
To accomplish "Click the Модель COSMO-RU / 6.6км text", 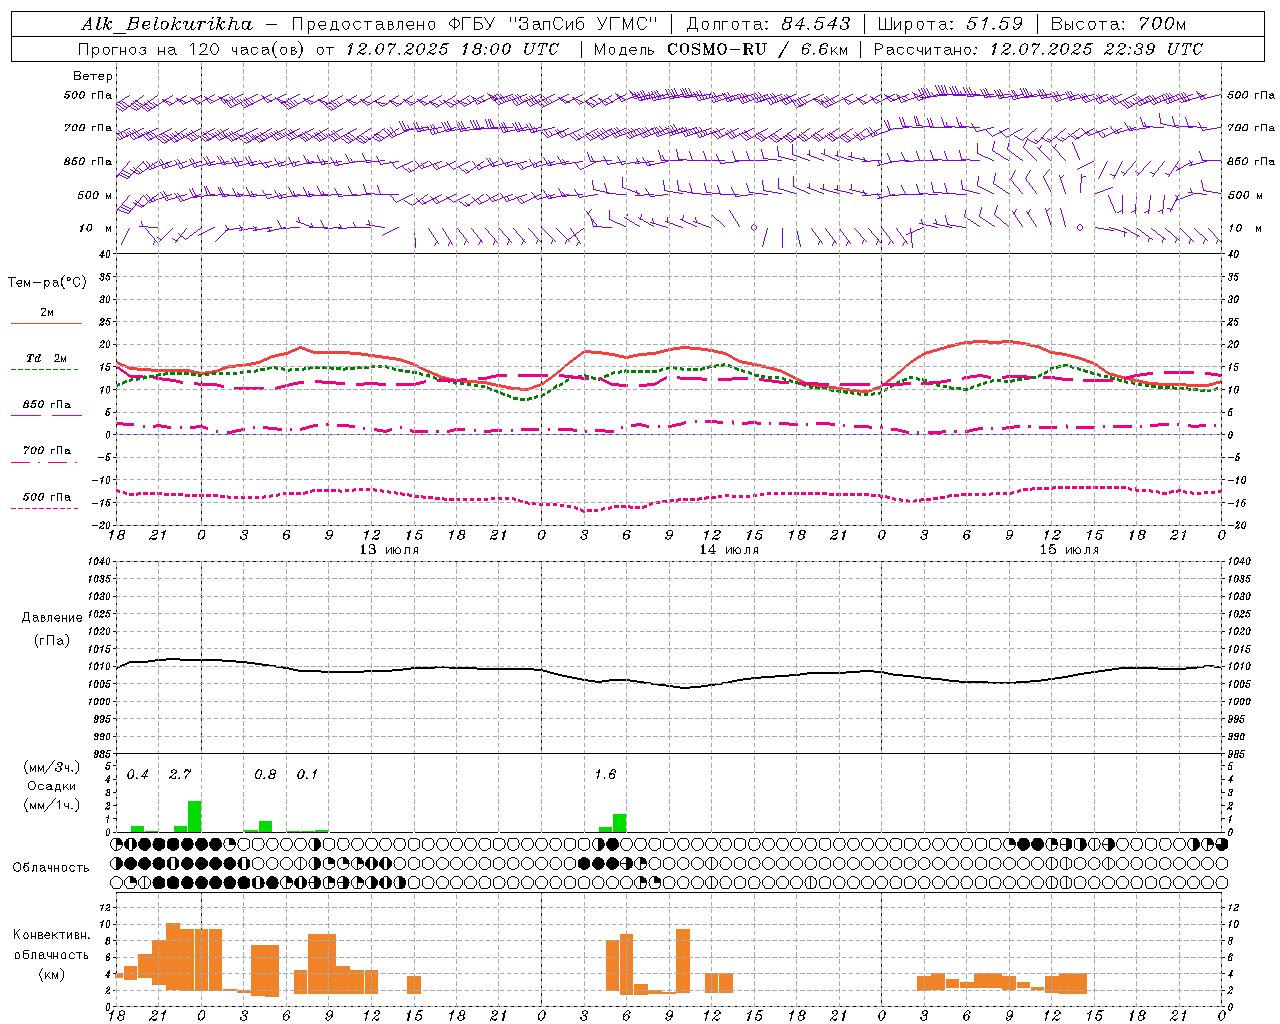I will [x=721, y=49].
